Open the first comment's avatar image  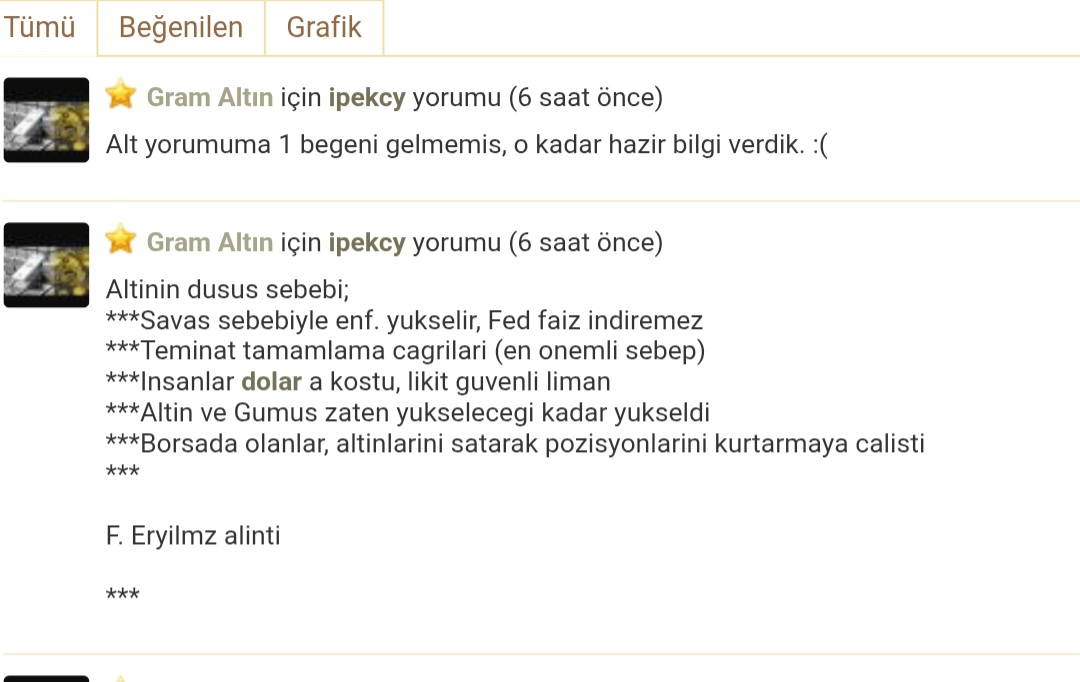point(46,120)
